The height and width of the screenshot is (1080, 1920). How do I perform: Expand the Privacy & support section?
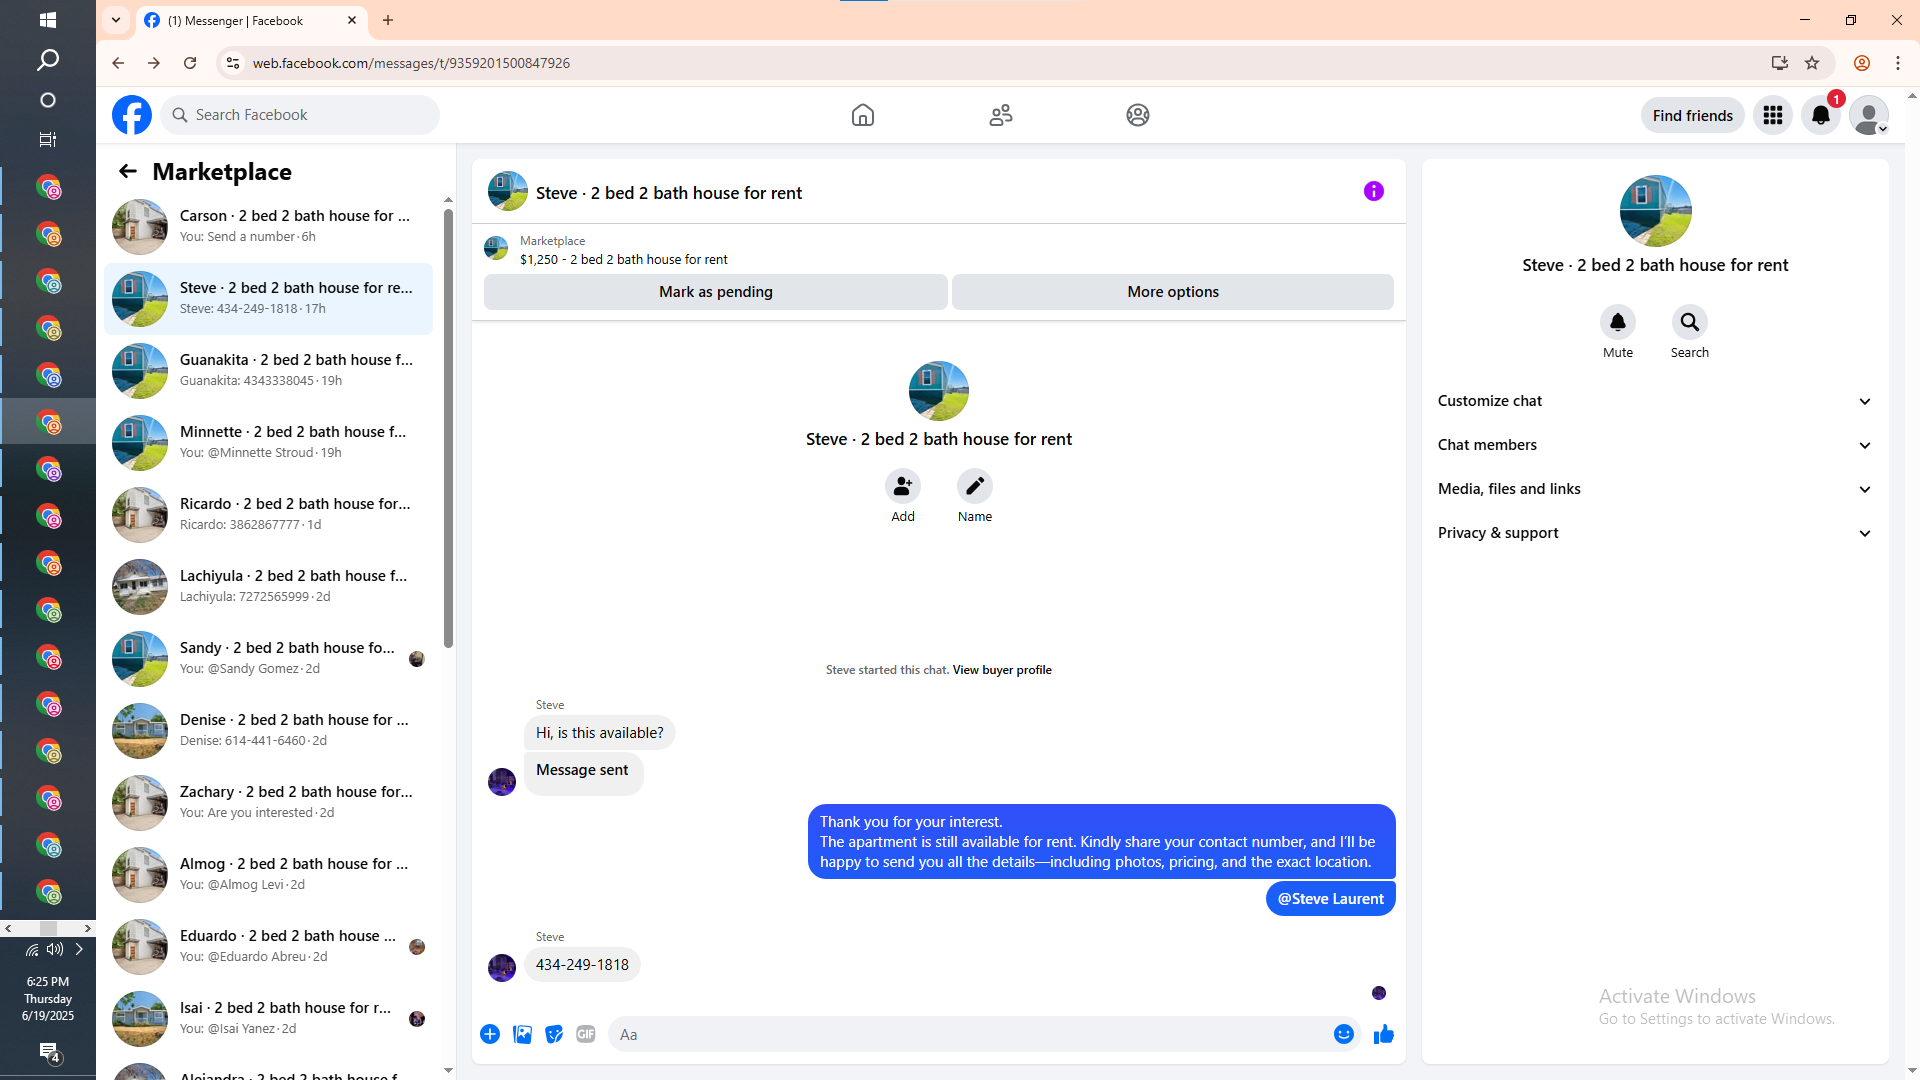[1655, 533]
